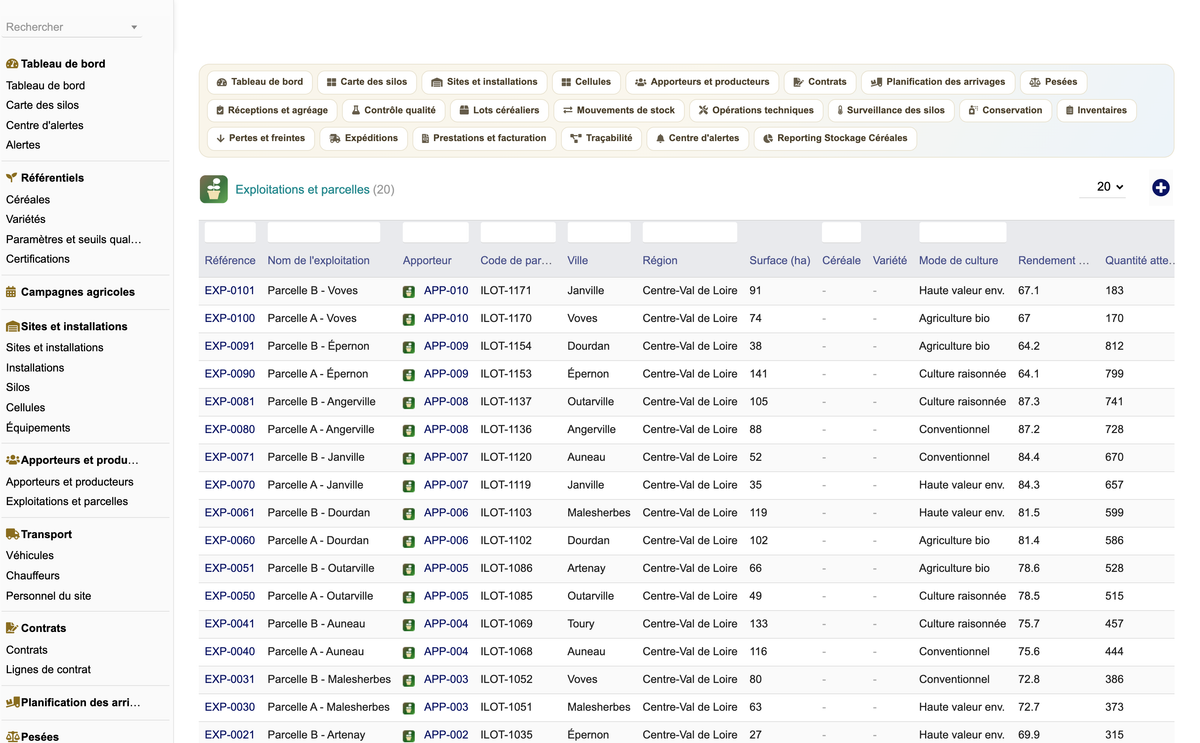This screenshot has height=743, width=1200.
Task: Open the Reporting Stockage Céréales tab
Action: point(835,138)
